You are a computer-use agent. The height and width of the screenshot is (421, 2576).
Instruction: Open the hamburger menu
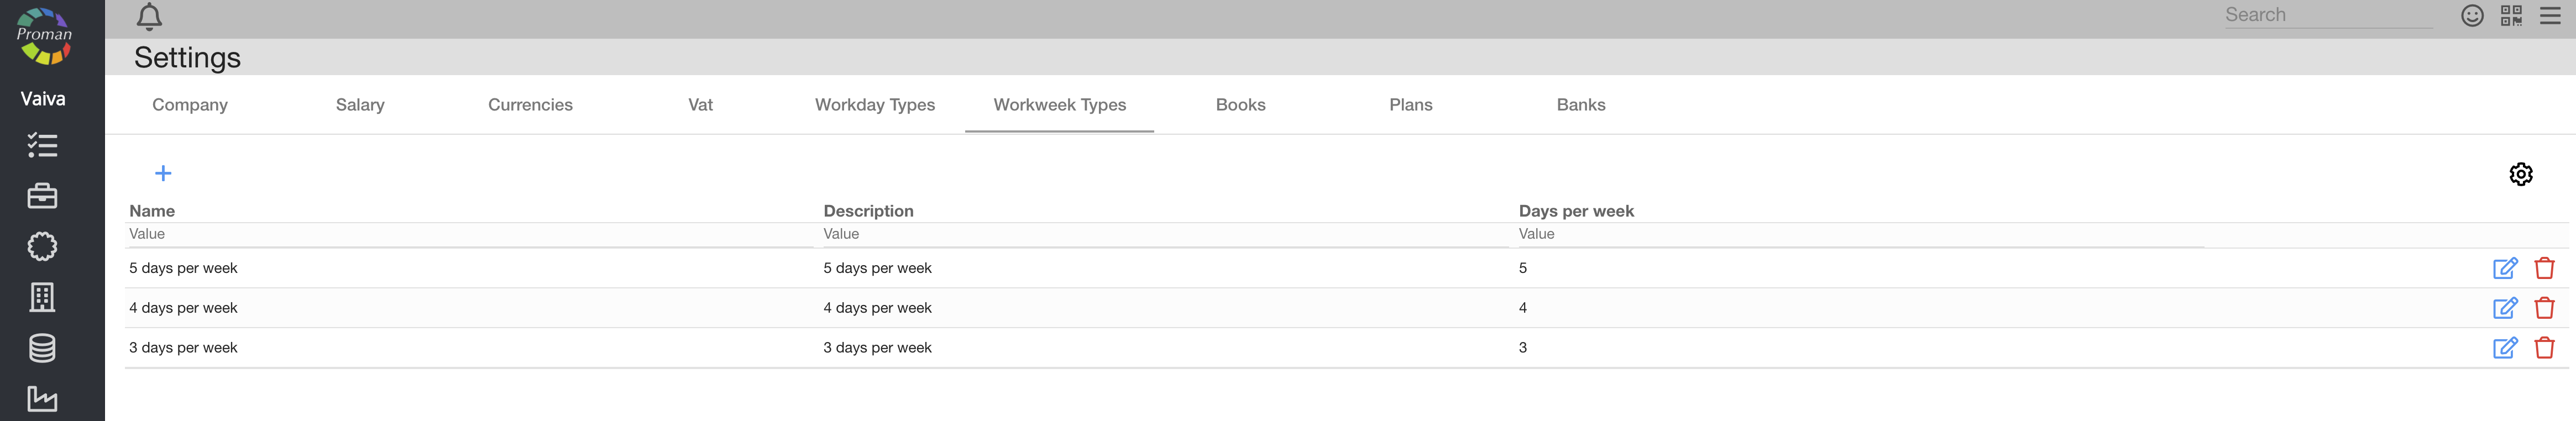point(2549,16)
